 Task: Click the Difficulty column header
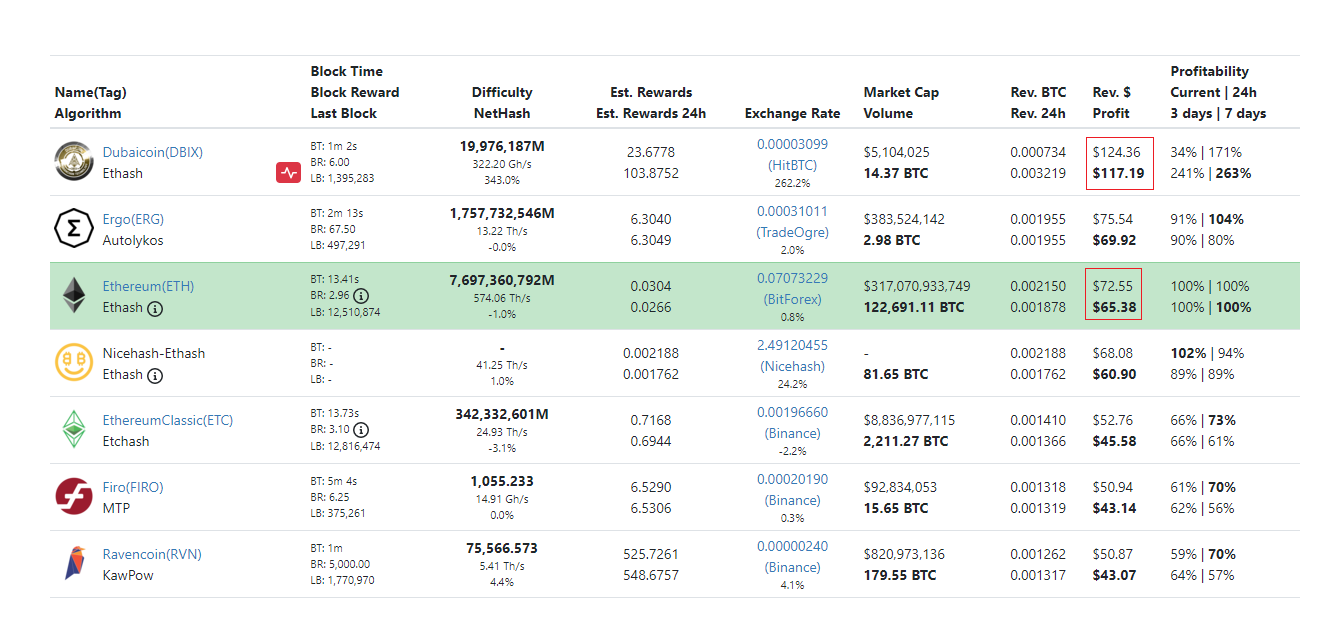[x=502, y=92]
